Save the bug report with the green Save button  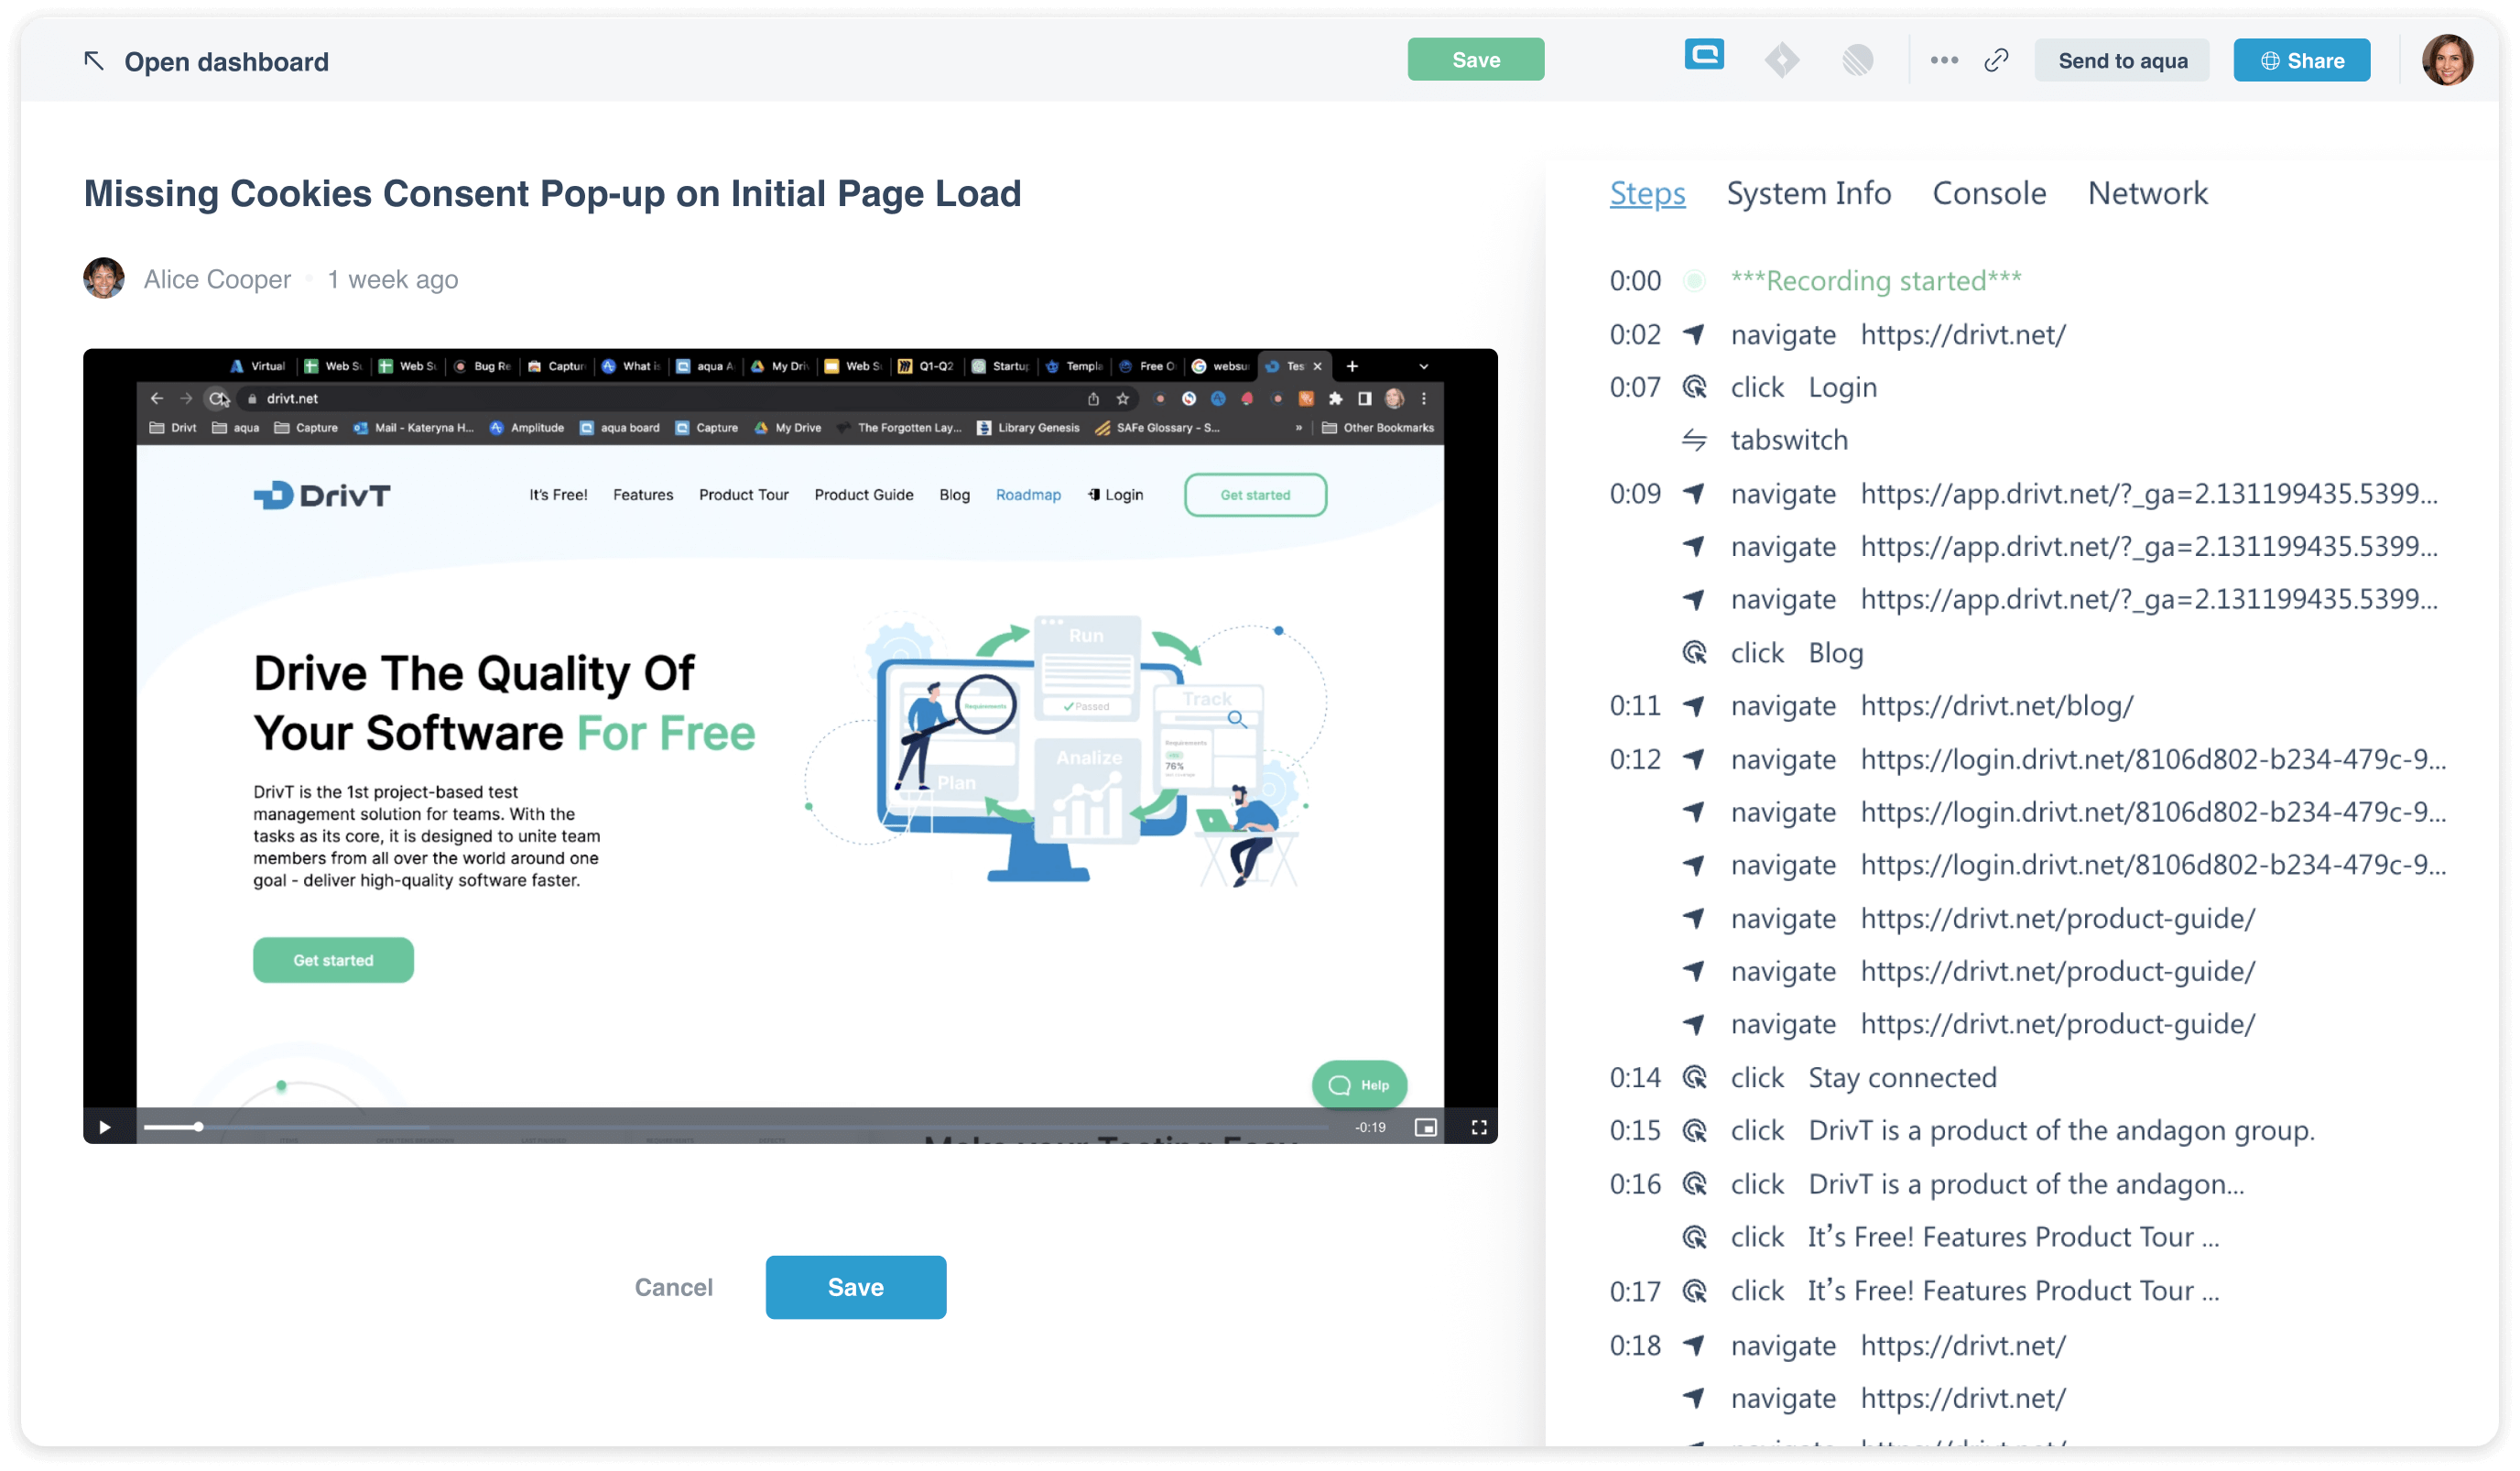click(x=1475, y=59)
